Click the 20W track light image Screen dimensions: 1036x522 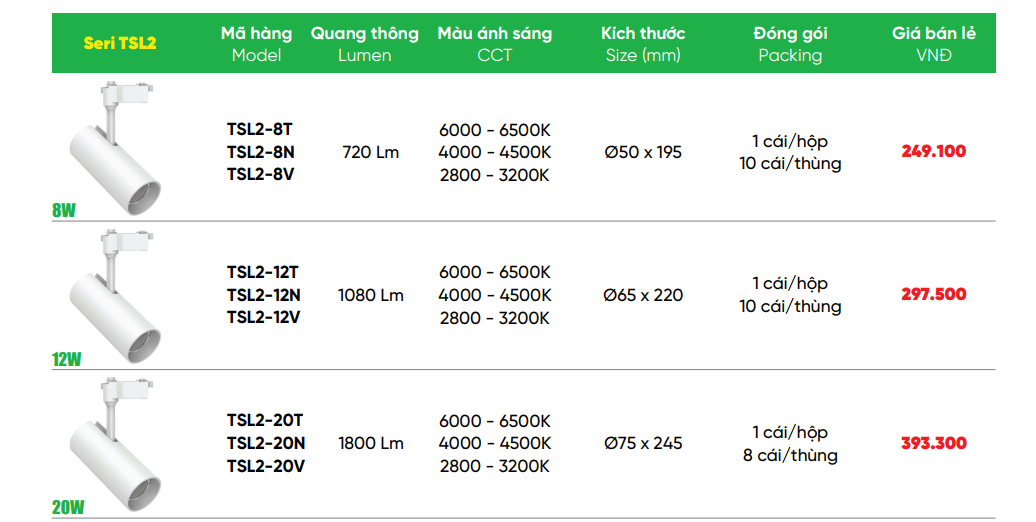[114, 445]
